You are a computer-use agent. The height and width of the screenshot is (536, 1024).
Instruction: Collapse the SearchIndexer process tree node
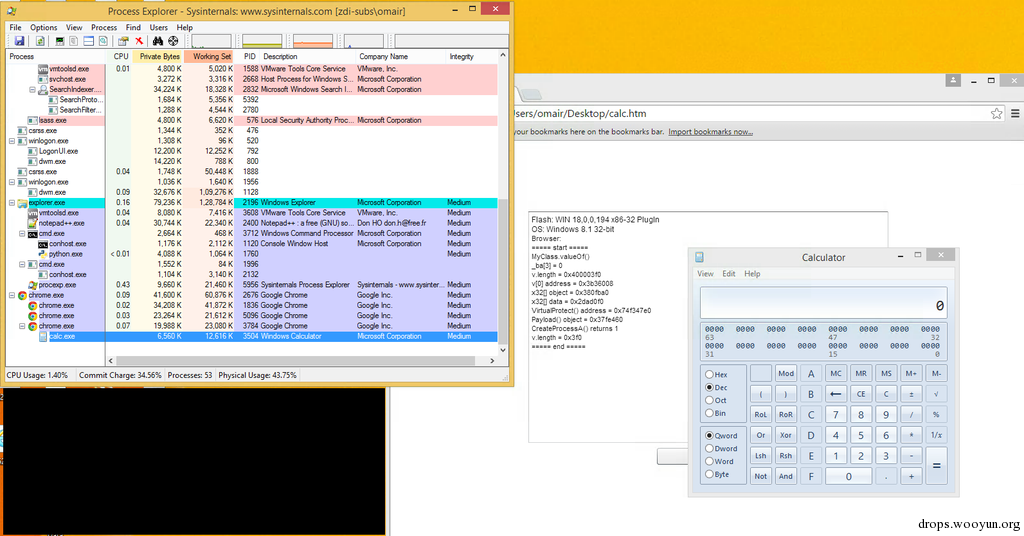(x=33, y=89)
